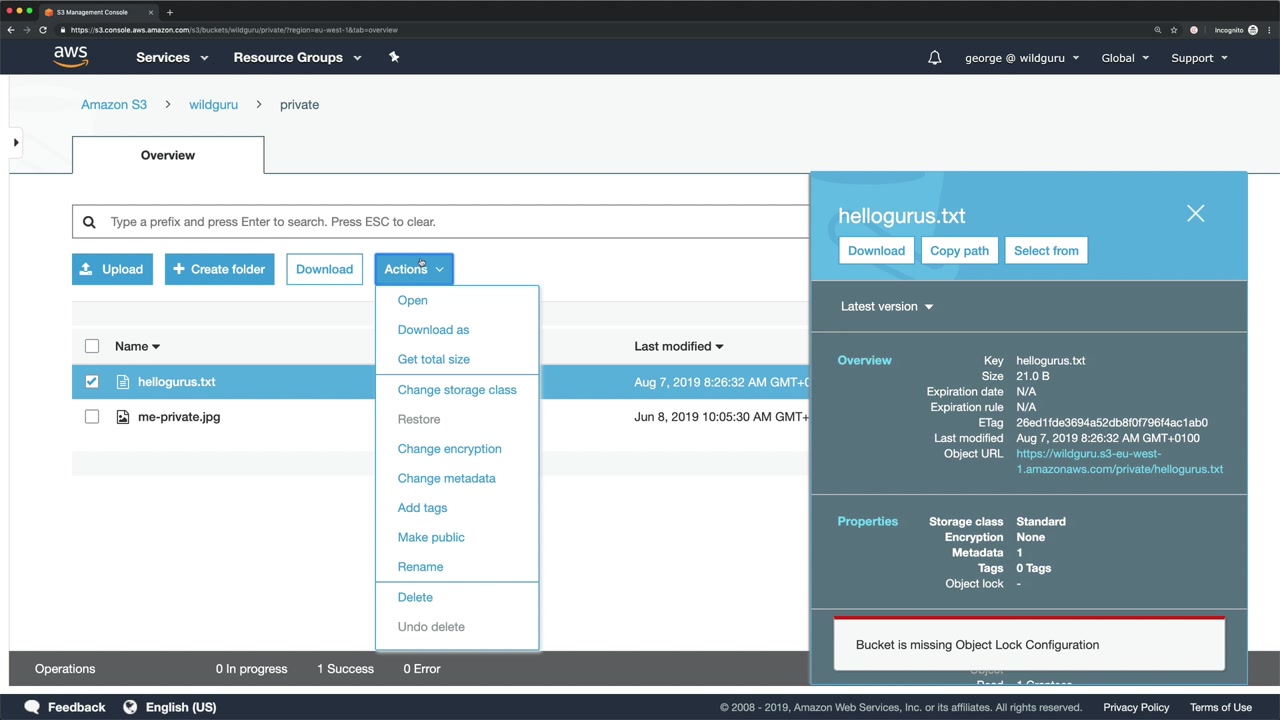The image size is (1280, 720).
Task: Check the me-private.jpg row checkbox
Action: pos(92,417)
